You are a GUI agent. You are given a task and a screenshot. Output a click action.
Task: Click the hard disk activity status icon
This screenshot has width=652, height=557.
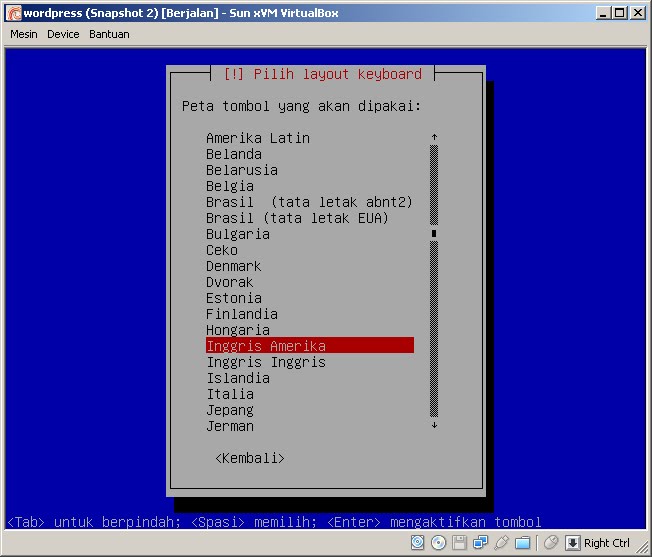[x=417, y=542]
